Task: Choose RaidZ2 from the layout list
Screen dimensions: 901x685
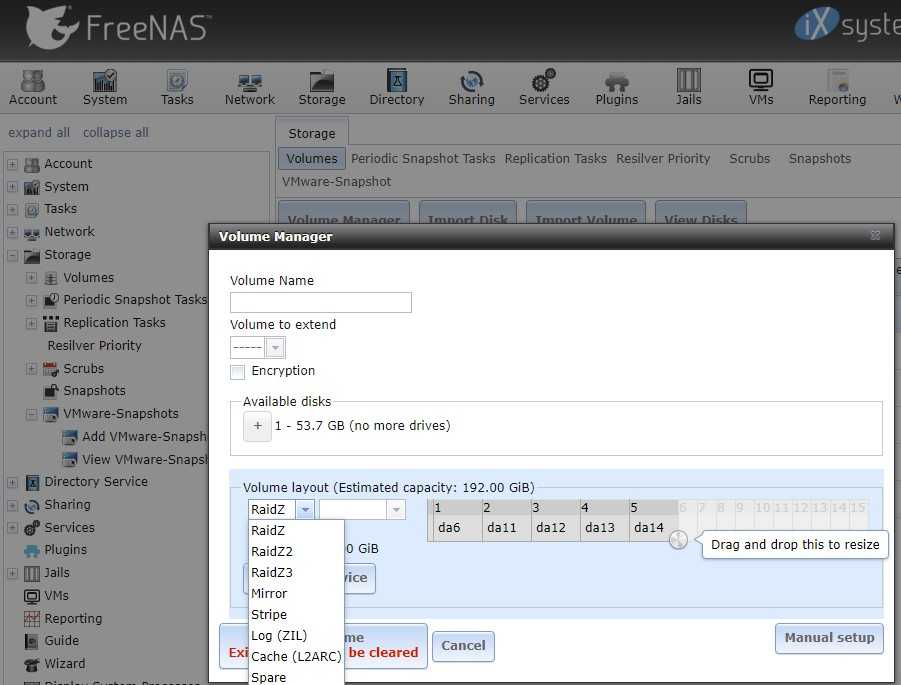Action: coord(296,552)
